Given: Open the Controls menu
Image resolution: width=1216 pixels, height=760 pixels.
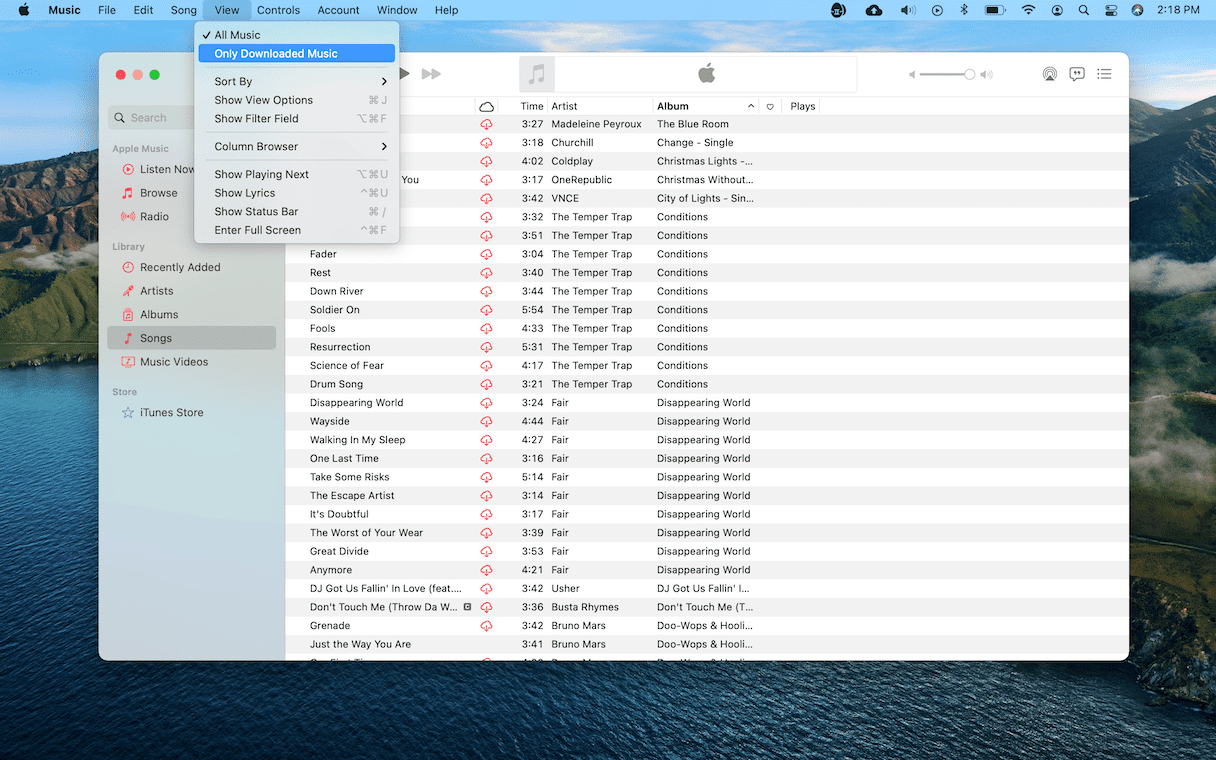Looking at the screenshot, I should pos(278,10).
